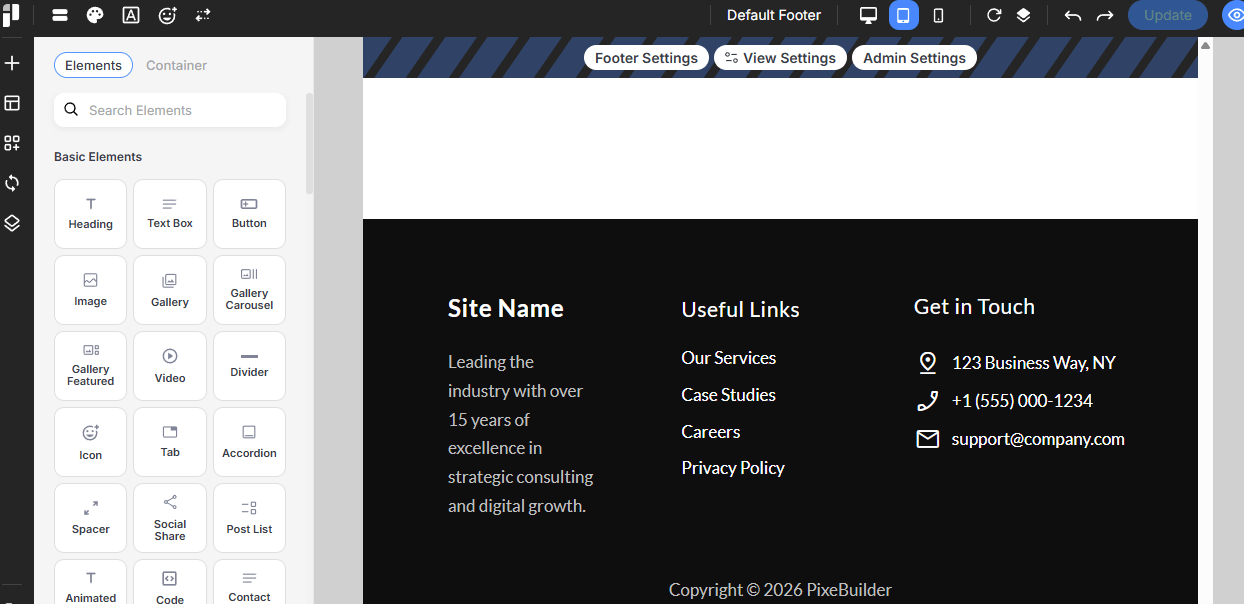The width and height of the screenshot is (1244, 604).
Task: Switch to desktop device preview
Action: pos(868,15)
